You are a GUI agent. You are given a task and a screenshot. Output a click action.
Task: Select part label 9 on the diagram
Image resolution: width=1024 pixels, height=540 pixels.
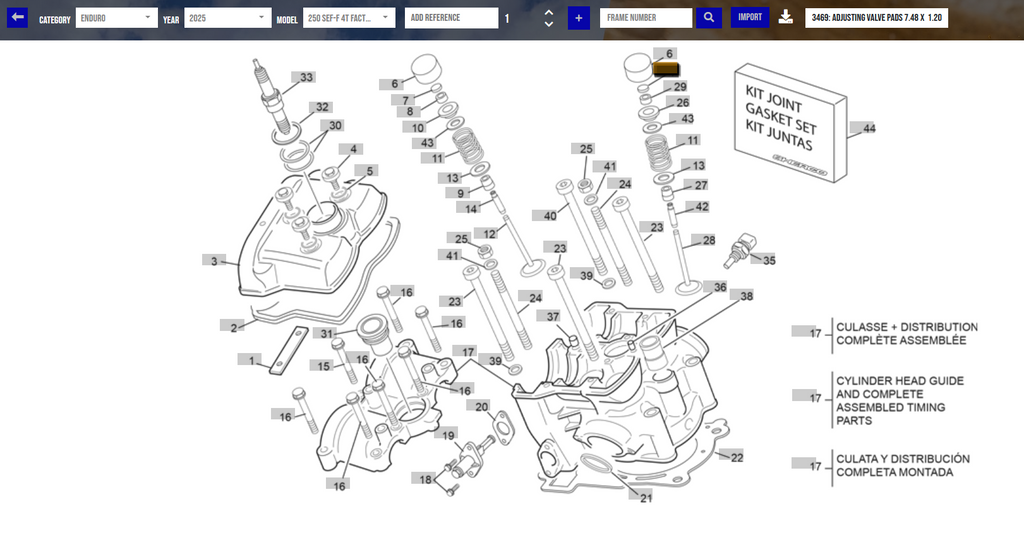click(x=458, y=193)
